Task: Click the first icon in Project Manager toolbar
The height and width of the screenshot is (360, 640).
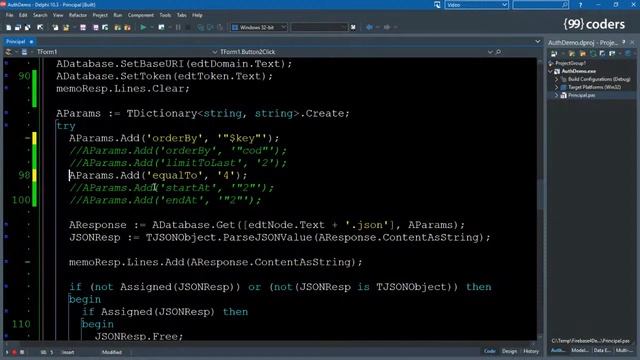Action: [x=554, y=54]
